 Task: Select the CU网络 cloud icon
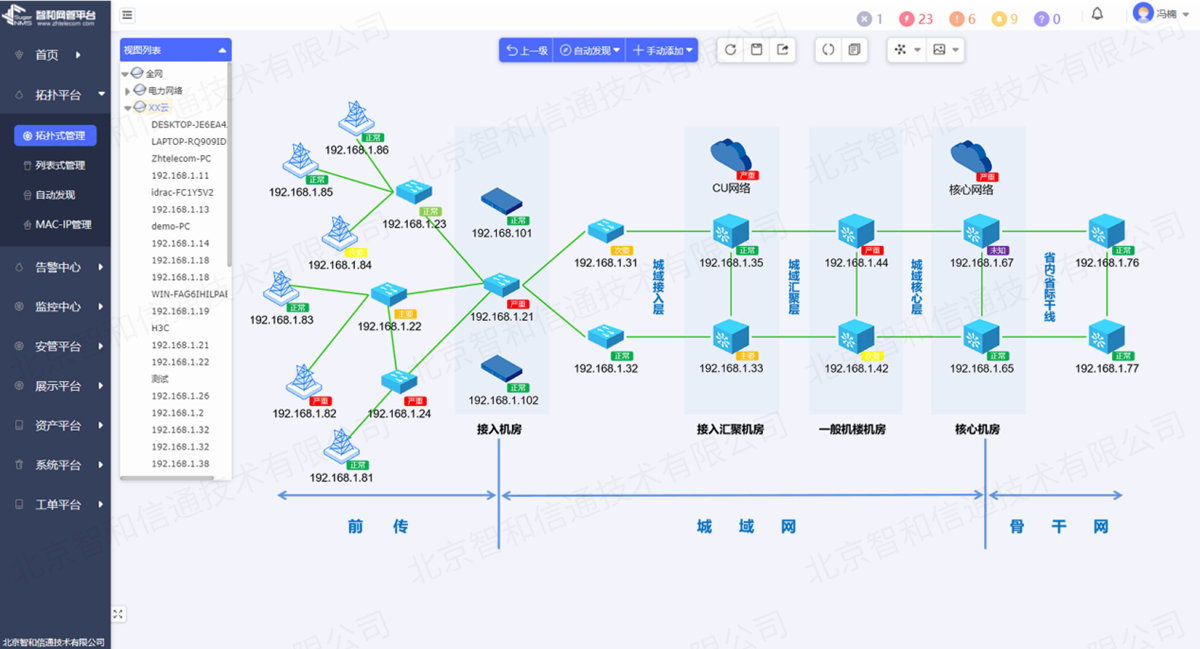click(731, 155)
